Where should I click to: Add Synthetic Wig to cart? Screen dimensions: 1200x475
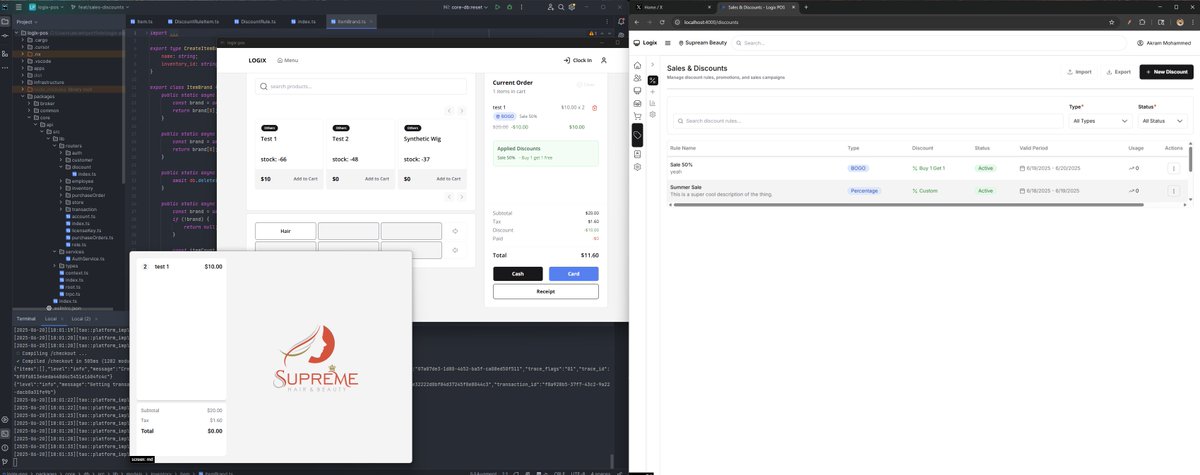pos(446,179)
